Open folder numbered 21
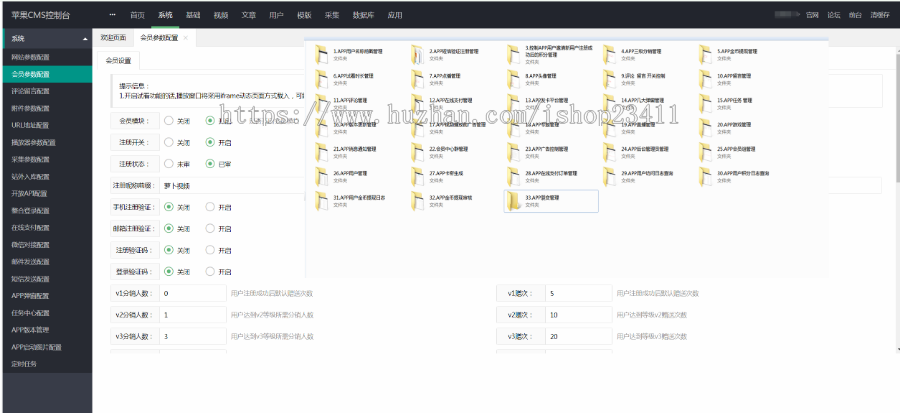Image resolution: width=900 pixels, height=413 pixels. pos(346,152)
